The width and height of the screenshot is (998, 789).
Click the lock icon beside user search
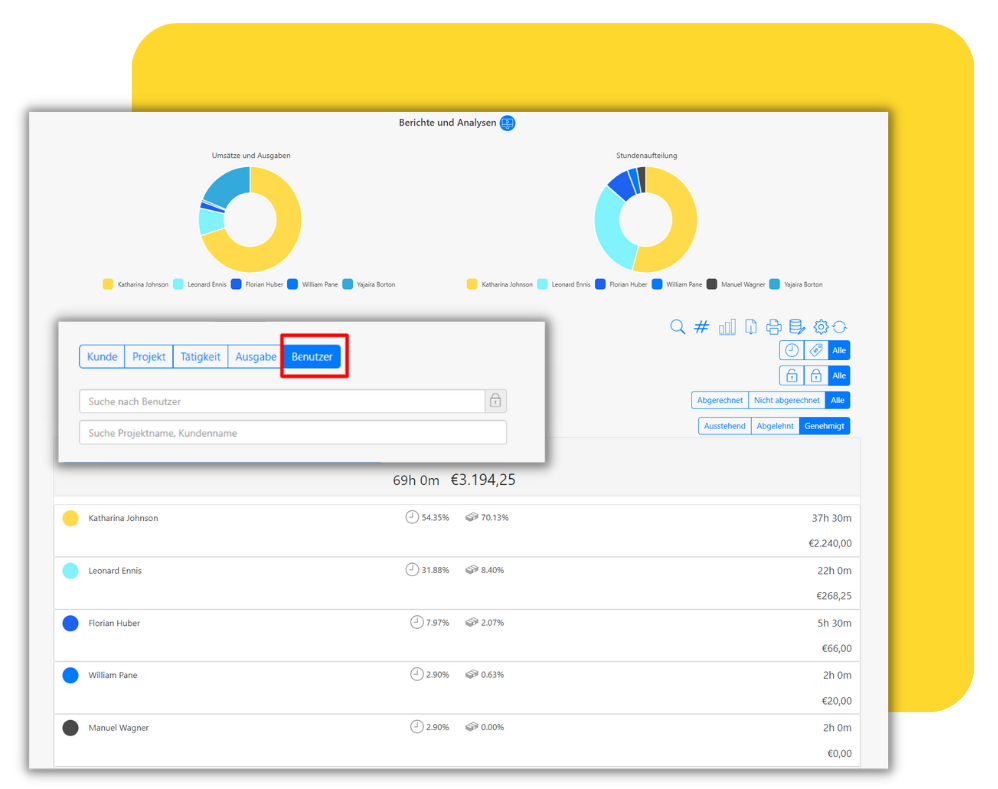click(x=495, y=401)
